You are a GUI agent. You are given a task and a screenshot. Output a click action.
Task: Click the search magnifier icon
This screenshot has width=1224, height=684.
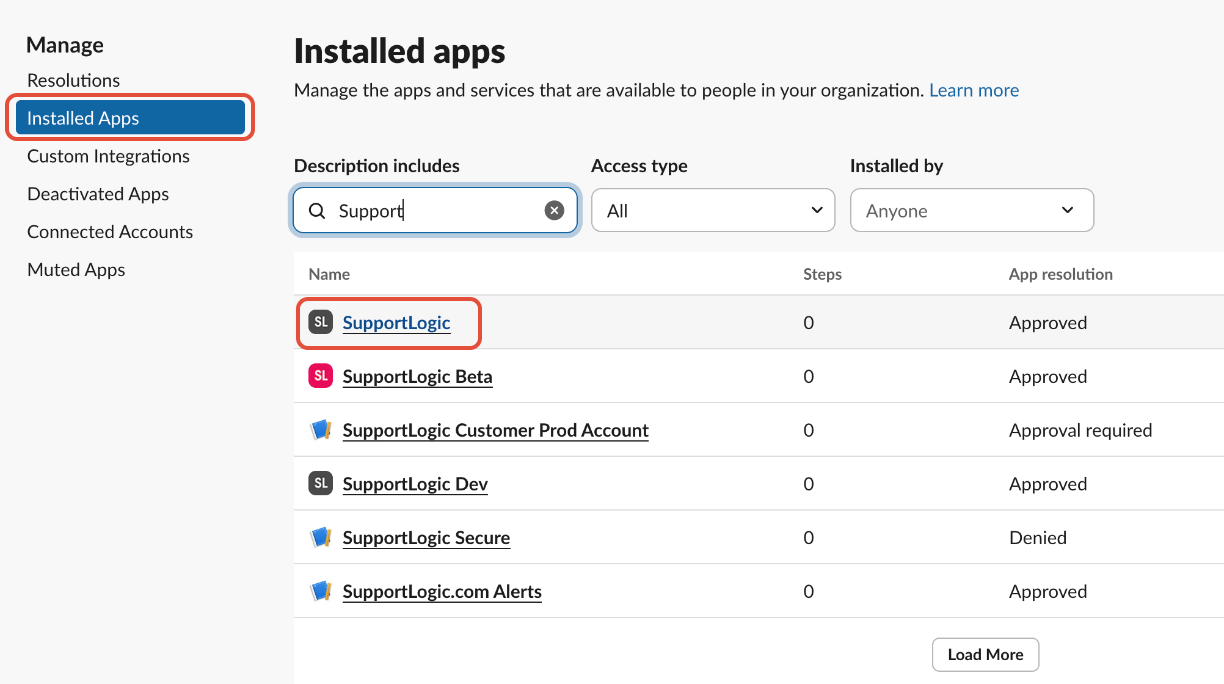coord(317,211)
